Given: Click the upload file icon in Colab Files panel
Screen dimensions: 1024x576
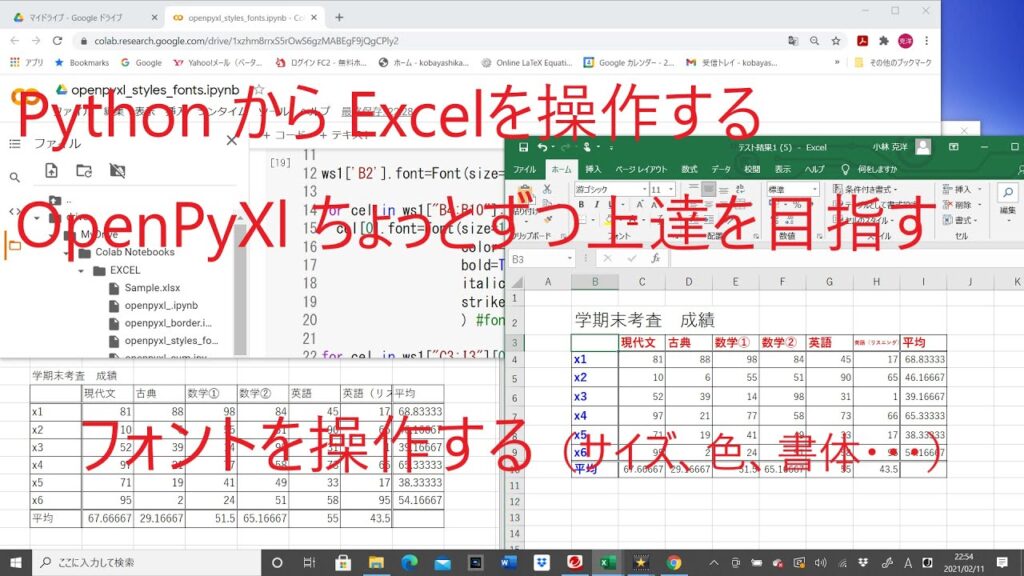Looking at the screenshot, I should pyautogui.click(x=51, y=171).
